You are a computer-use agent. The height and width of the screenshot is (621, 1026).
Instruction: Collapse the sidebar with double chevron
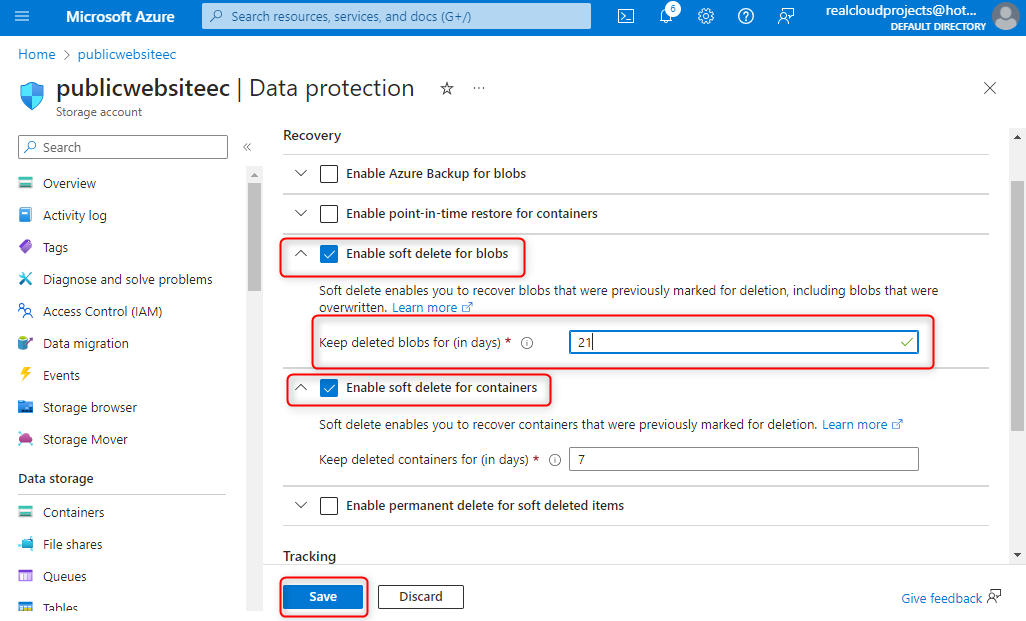coord(247,147)
